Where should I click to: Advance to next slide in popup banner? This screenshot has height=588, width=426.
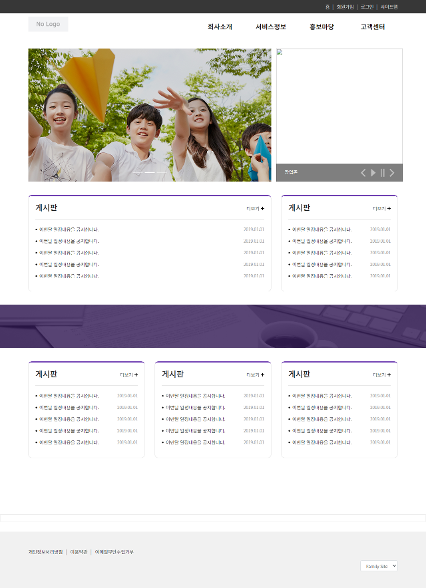point(392,172)
